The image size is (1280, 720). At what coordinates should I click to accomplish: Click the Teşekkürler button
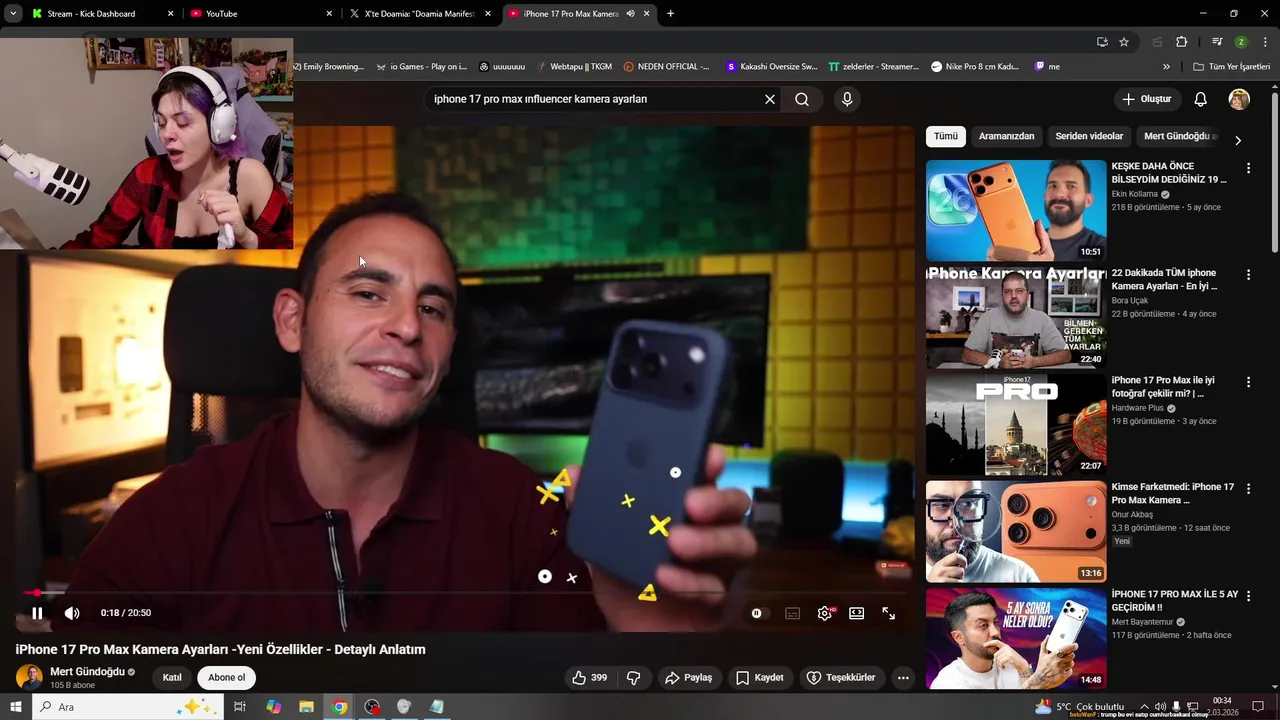pyautogui.click(x=841, y=678)
